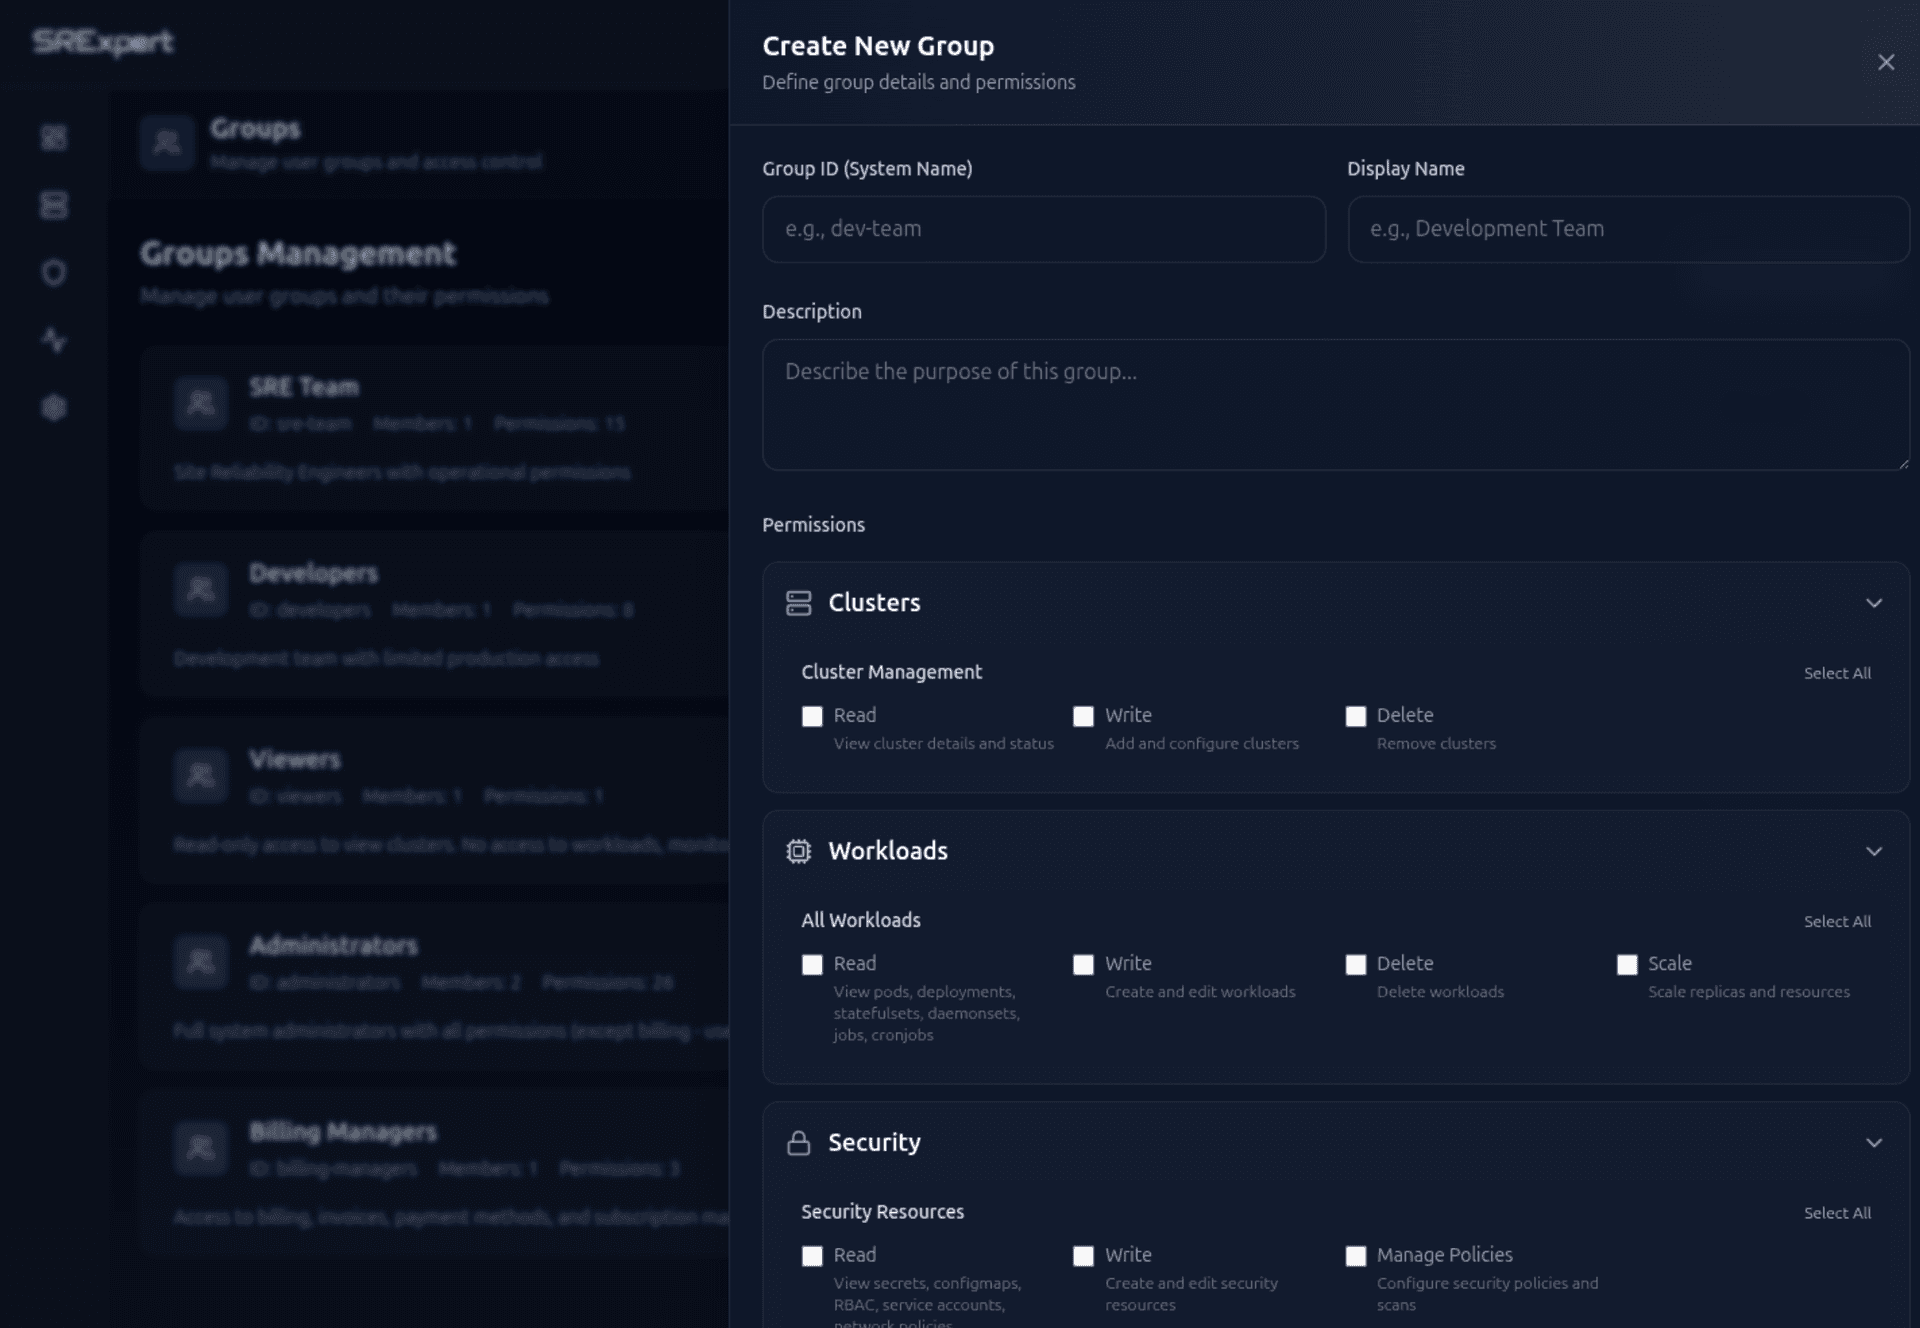Click the CPU icon beside Workloads heading
The height and width of the screenshot is (1328, 1920).
pyautogui.click(x=800, y=850)
